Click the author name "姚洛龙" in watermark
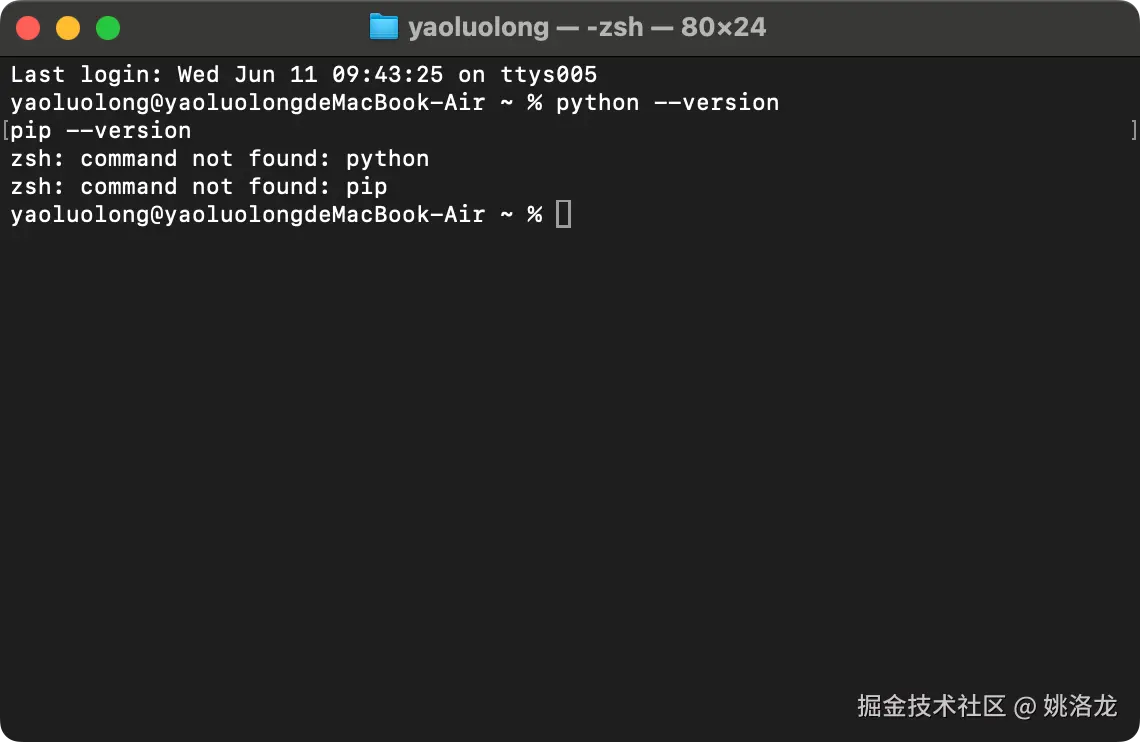Image resolution: width=1140 pixels, height=742 pixels. click(x=1080, y=706)
